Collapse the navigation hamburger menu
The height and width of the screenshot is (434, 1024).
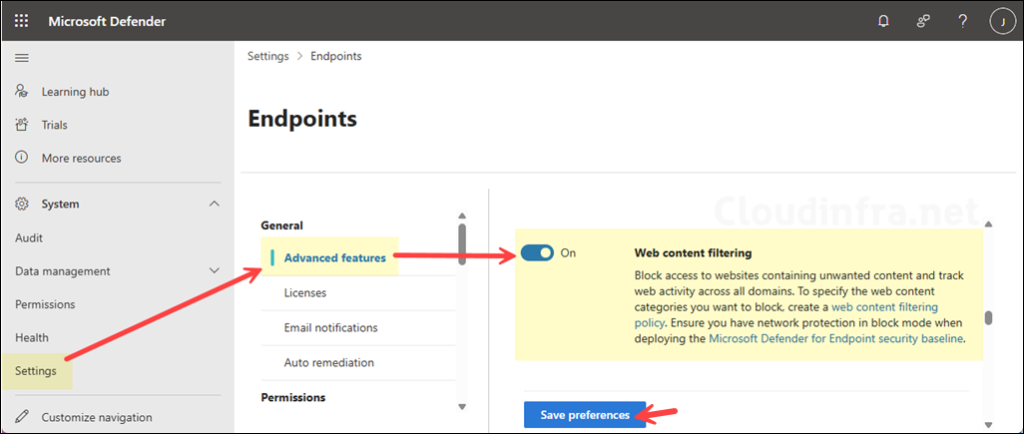(21, 58)
